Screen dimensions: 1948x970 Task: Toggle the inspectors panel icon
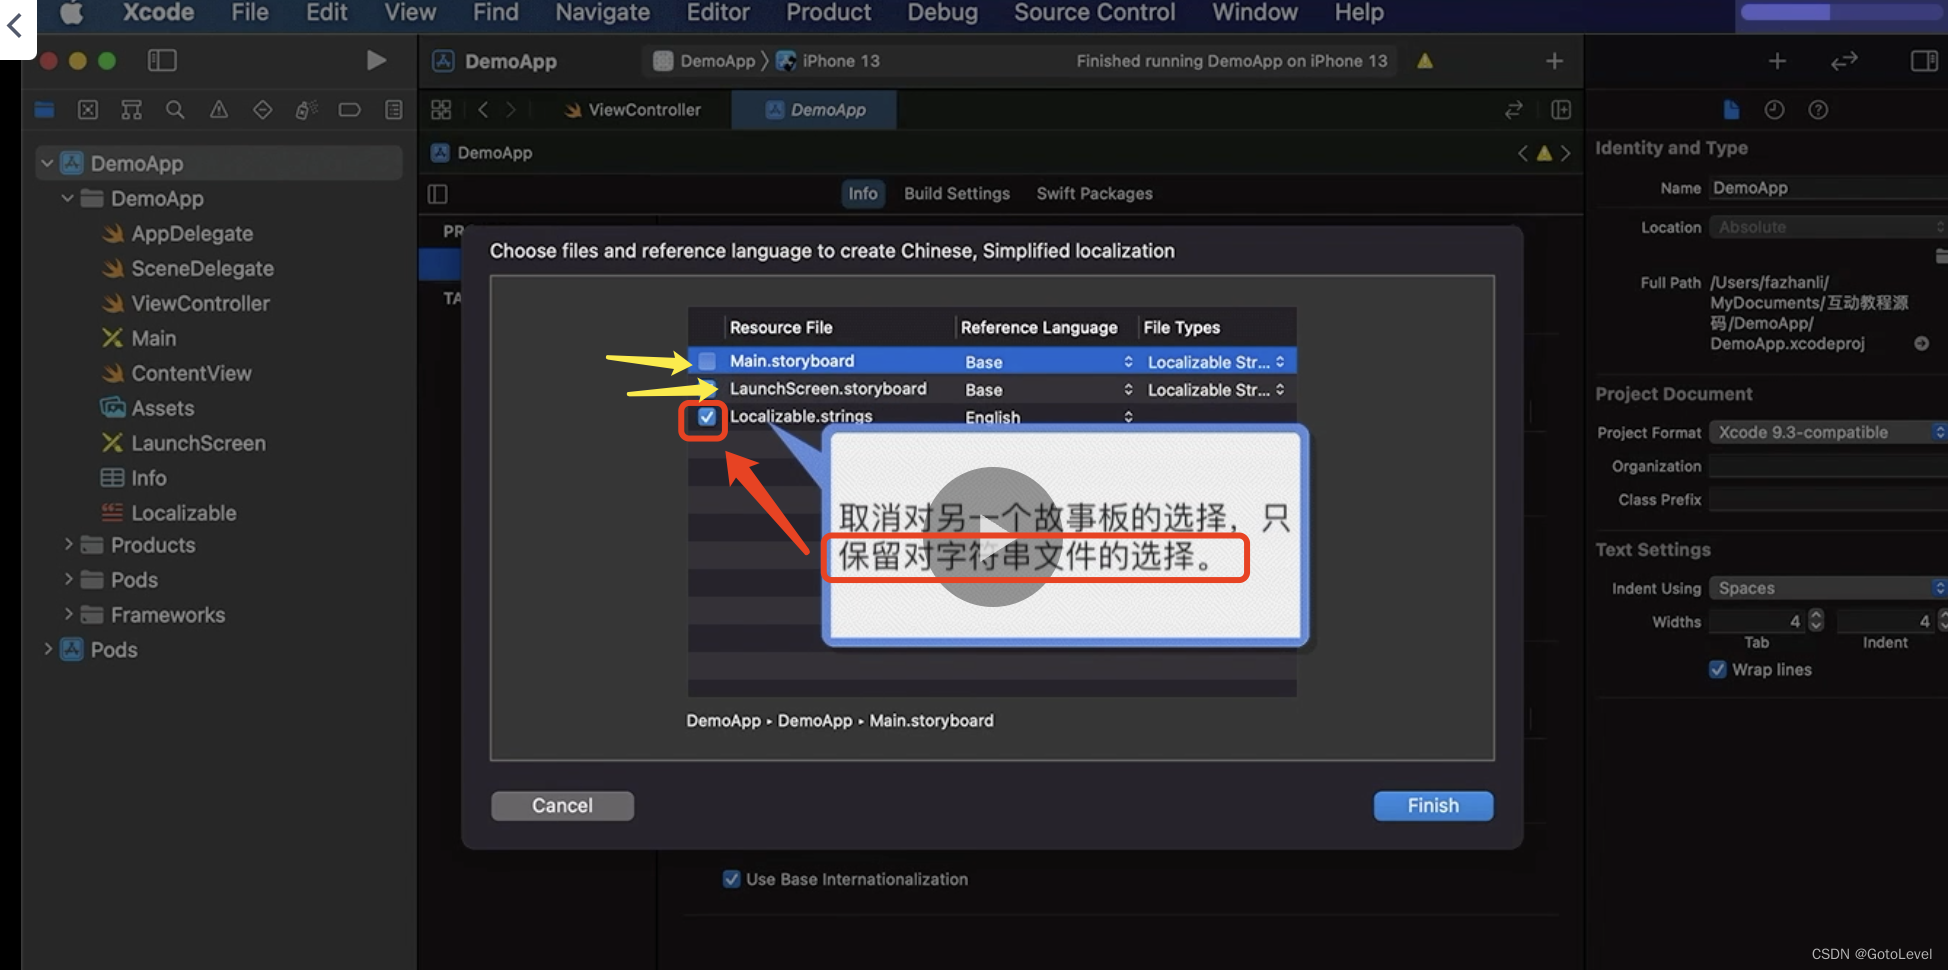click(1924, 61)
